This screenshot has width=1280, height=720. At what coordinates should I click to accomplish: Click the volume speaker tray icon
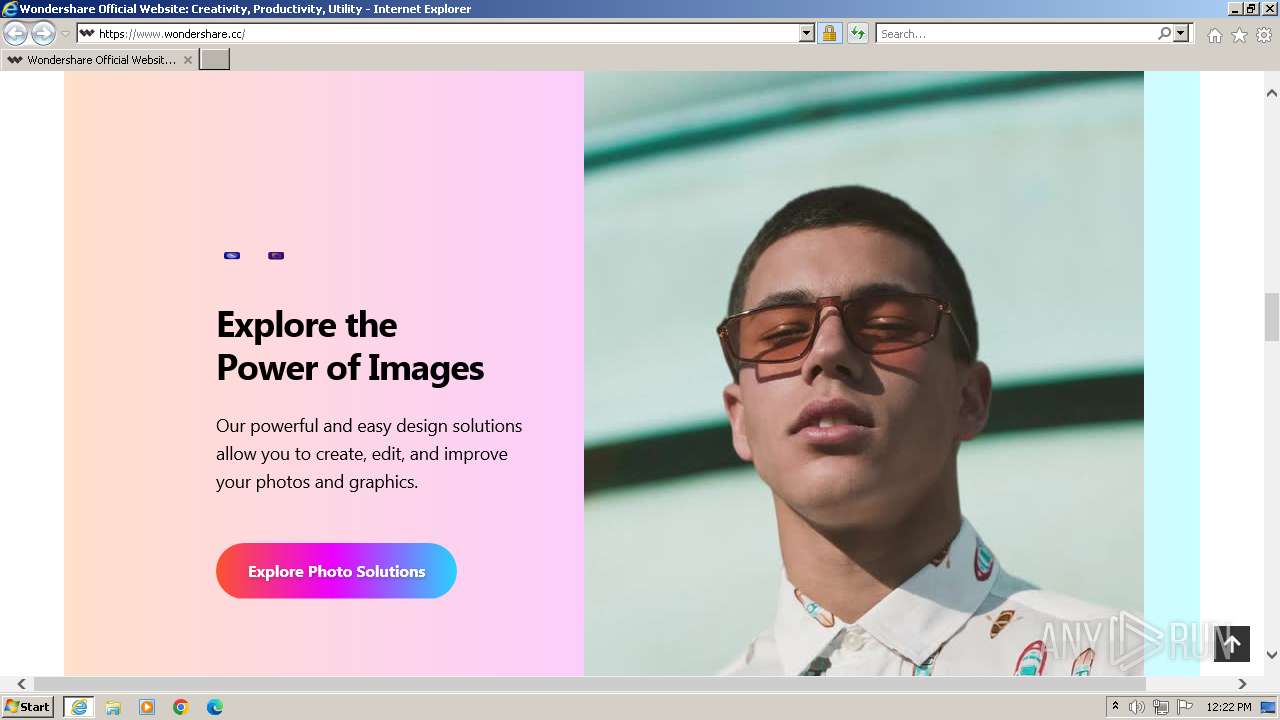1137,707
